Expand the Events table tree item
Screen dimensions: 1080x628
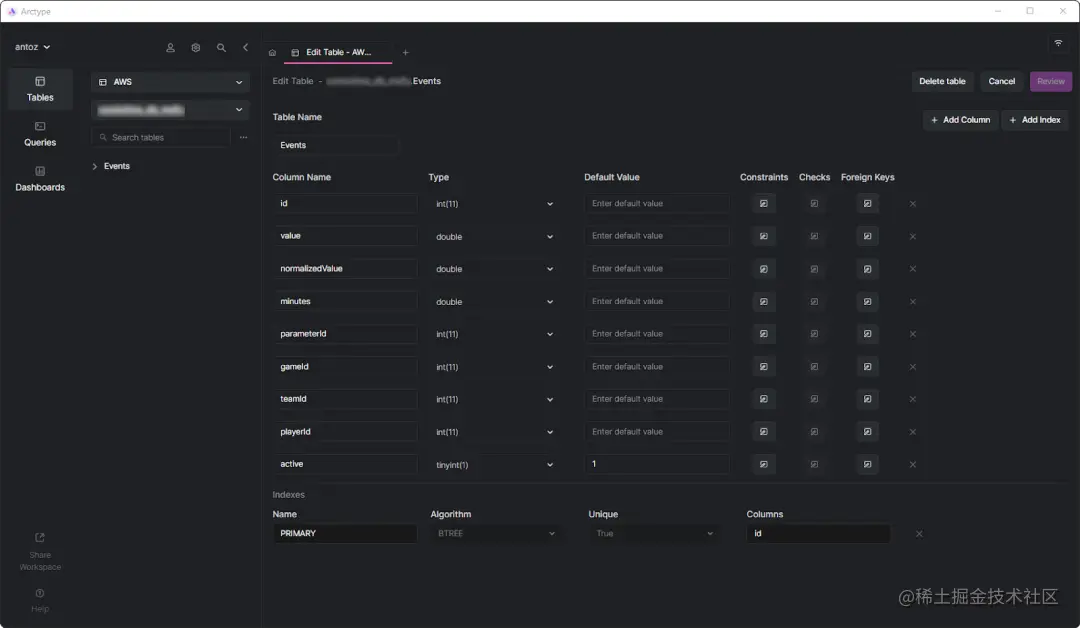click(94, 167)
